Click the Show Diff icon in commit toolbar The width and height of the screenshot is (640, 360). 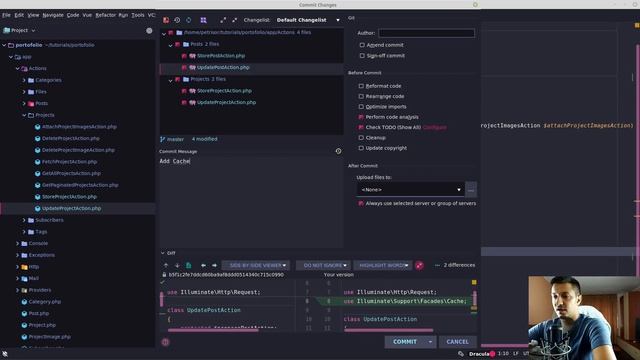[x=166, y=20]
